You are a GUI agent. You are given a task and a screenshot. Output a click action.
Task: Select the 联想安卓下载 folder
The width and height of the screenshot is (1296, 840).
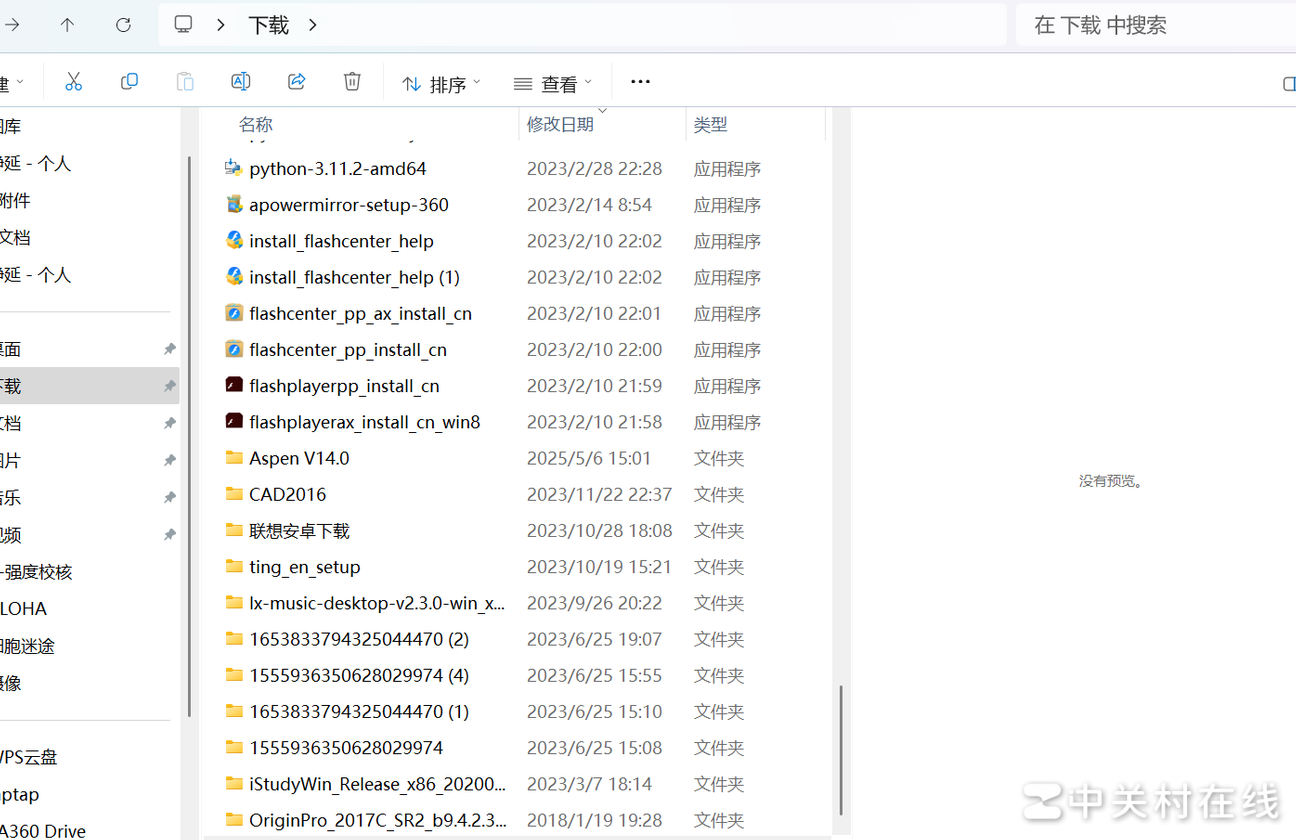click(x=299, y=530)
